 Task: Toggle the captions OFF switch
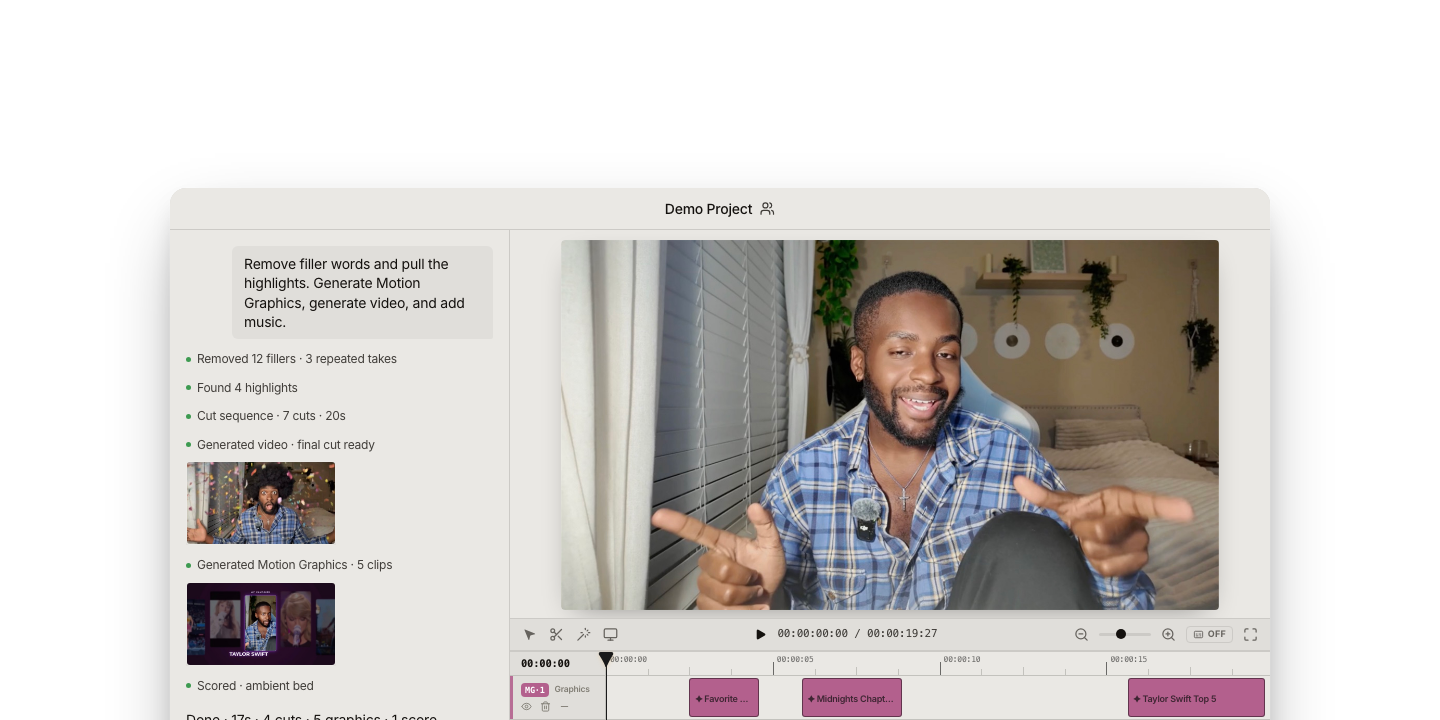1209,634
